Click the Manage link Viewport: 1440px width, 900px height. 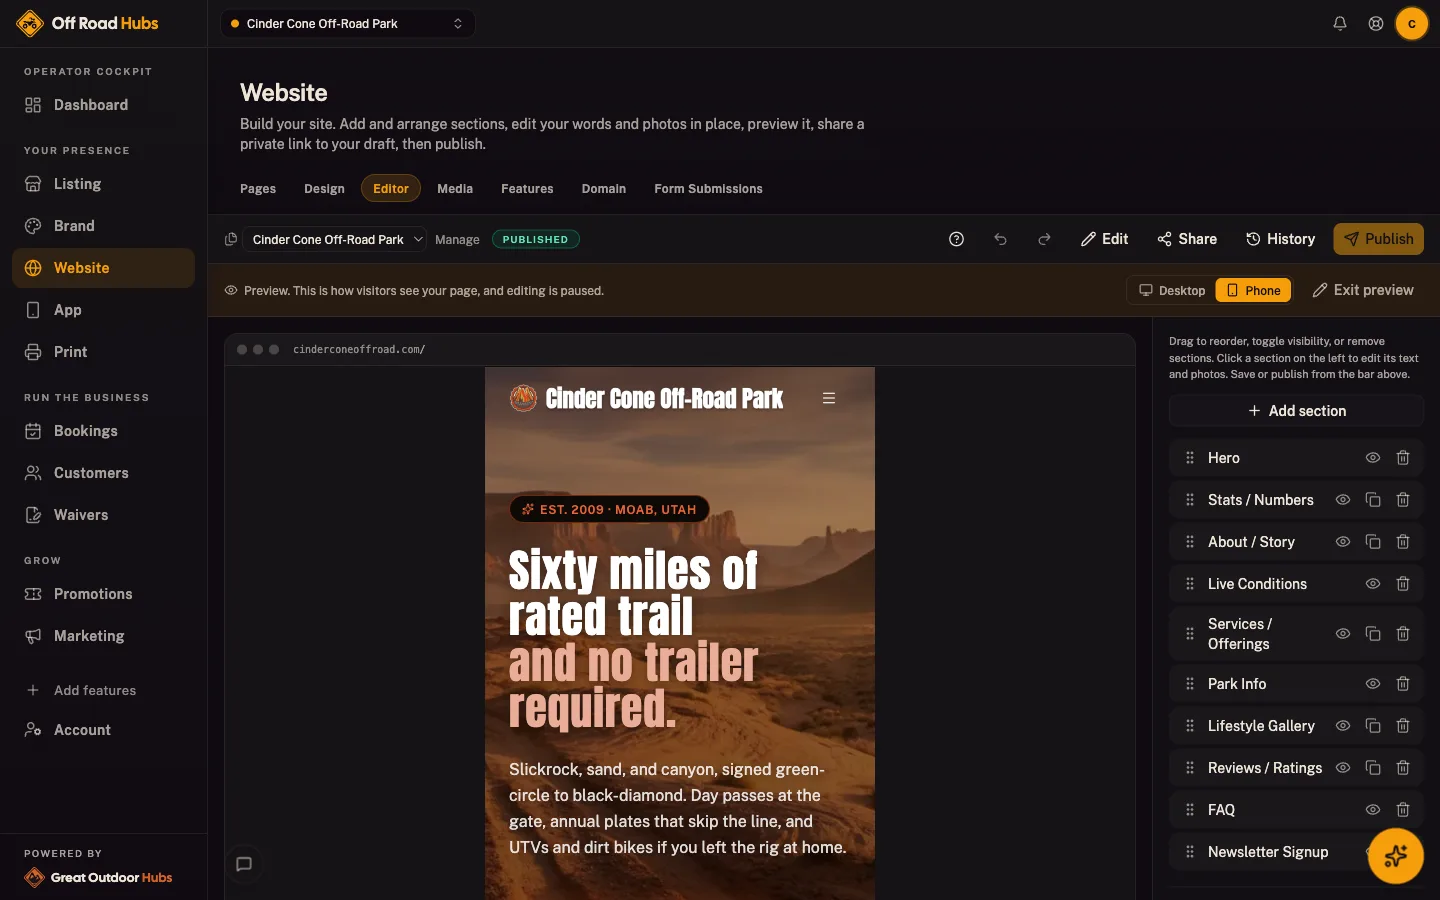[x=457, y=239]
